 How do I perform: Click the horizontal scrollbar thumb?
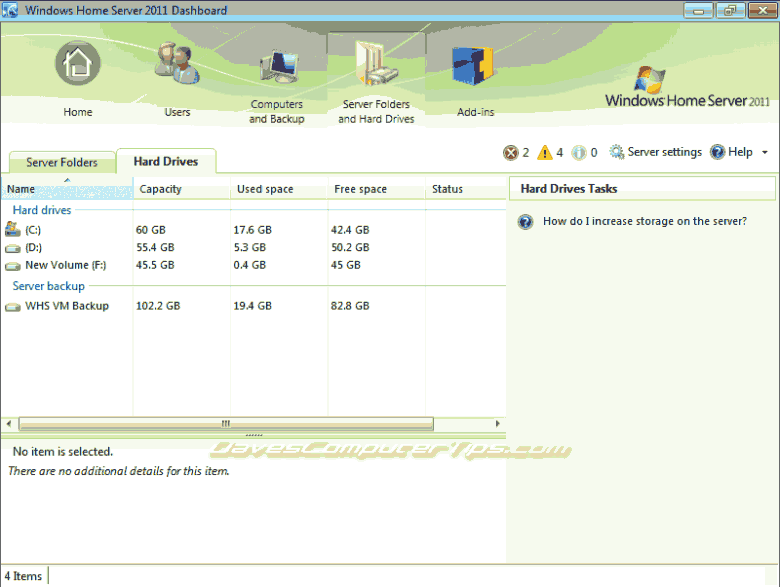[226, 424]
